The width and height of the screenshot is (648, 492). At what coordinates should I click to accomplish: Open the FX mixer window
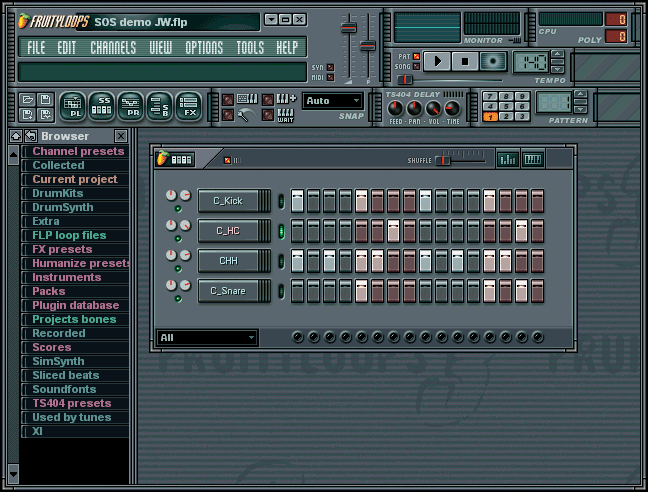pos(188,105)
